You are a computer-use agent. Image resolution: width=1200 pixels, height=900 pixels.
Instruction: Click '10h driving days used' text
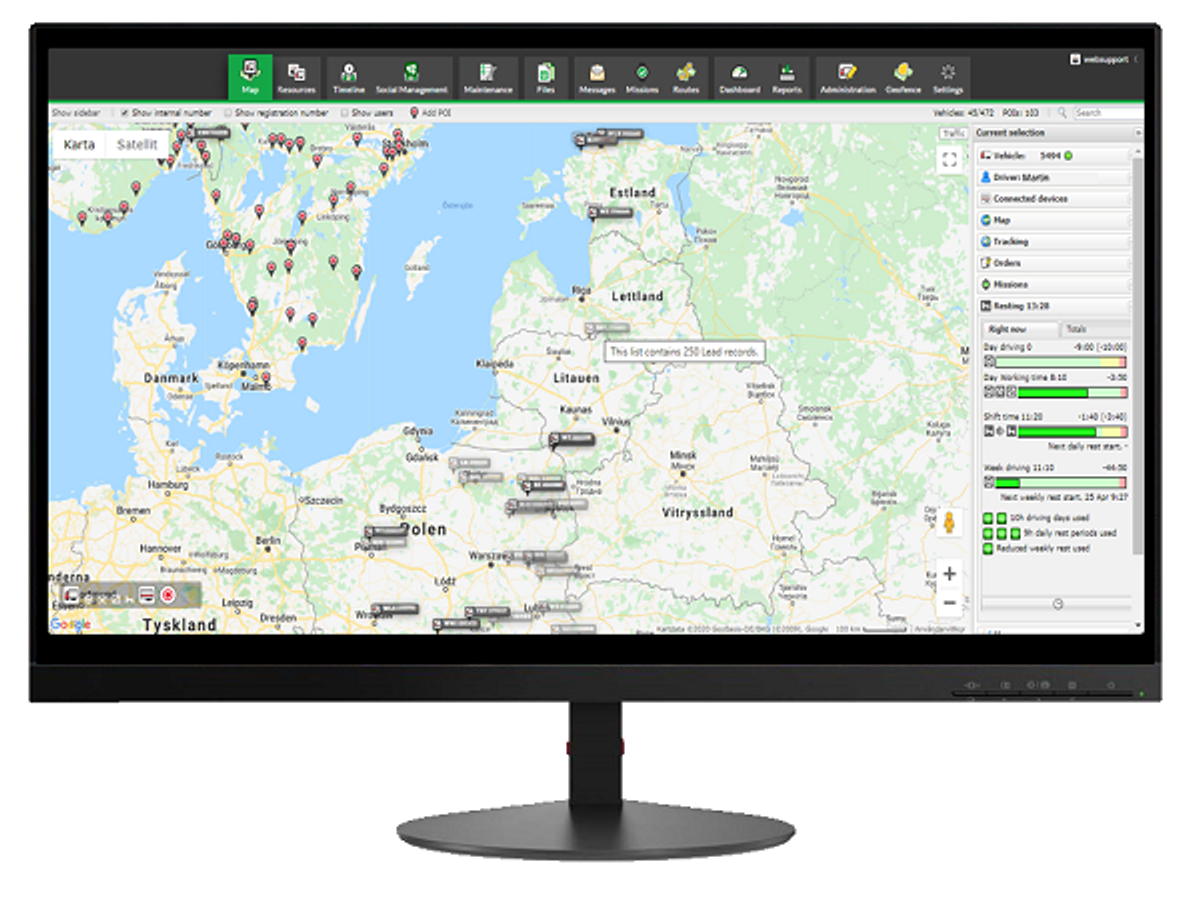coord(1052,519)
